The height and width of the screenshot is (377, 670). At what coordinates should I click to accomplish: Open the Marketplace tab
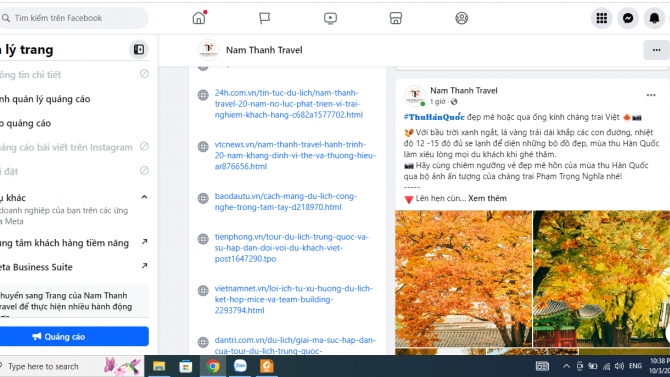point(396,18)
